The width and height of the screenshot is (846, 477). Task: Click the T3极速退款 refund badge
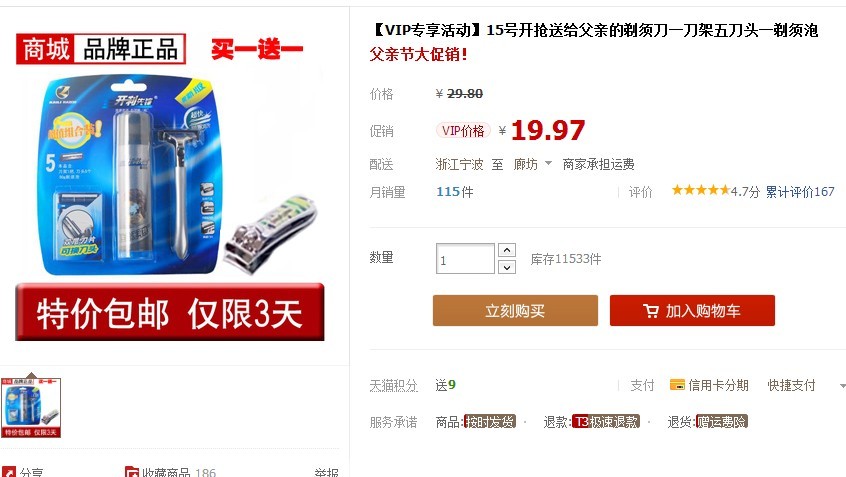click(x=606, y=421)
